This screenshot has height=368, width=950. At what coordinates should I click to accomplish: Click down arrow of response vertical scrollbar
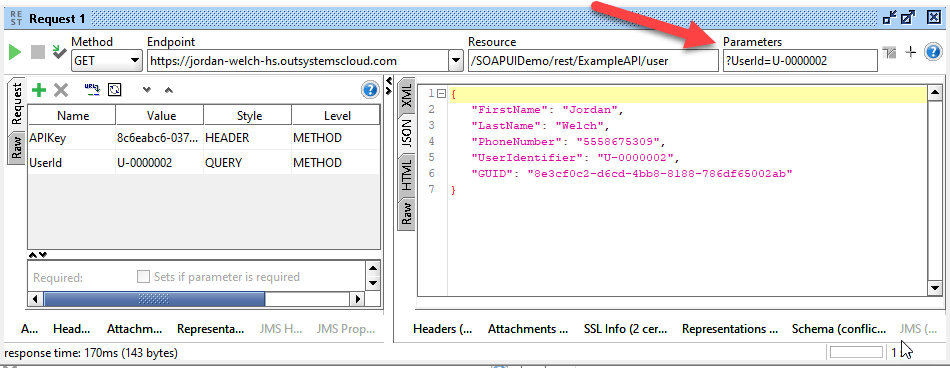click(x=934, y=289)
